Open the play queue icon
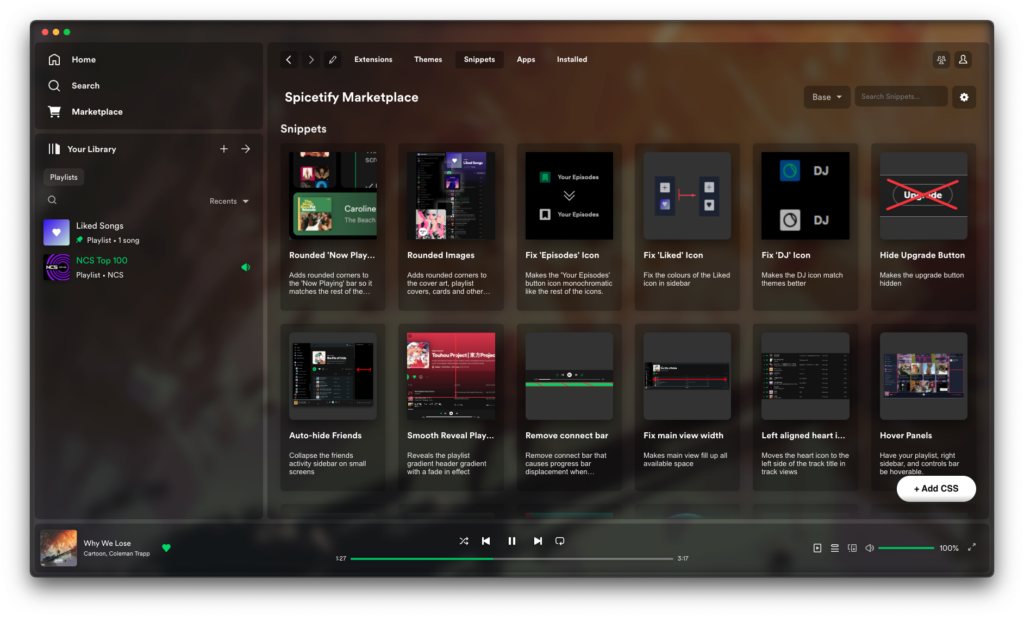 point(835,548)
